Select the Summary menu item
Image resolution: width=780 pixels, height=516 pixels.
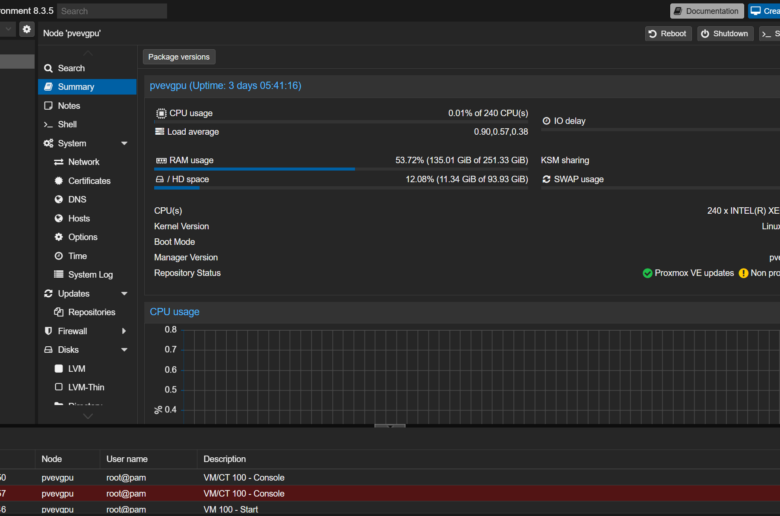coord(87,87)
